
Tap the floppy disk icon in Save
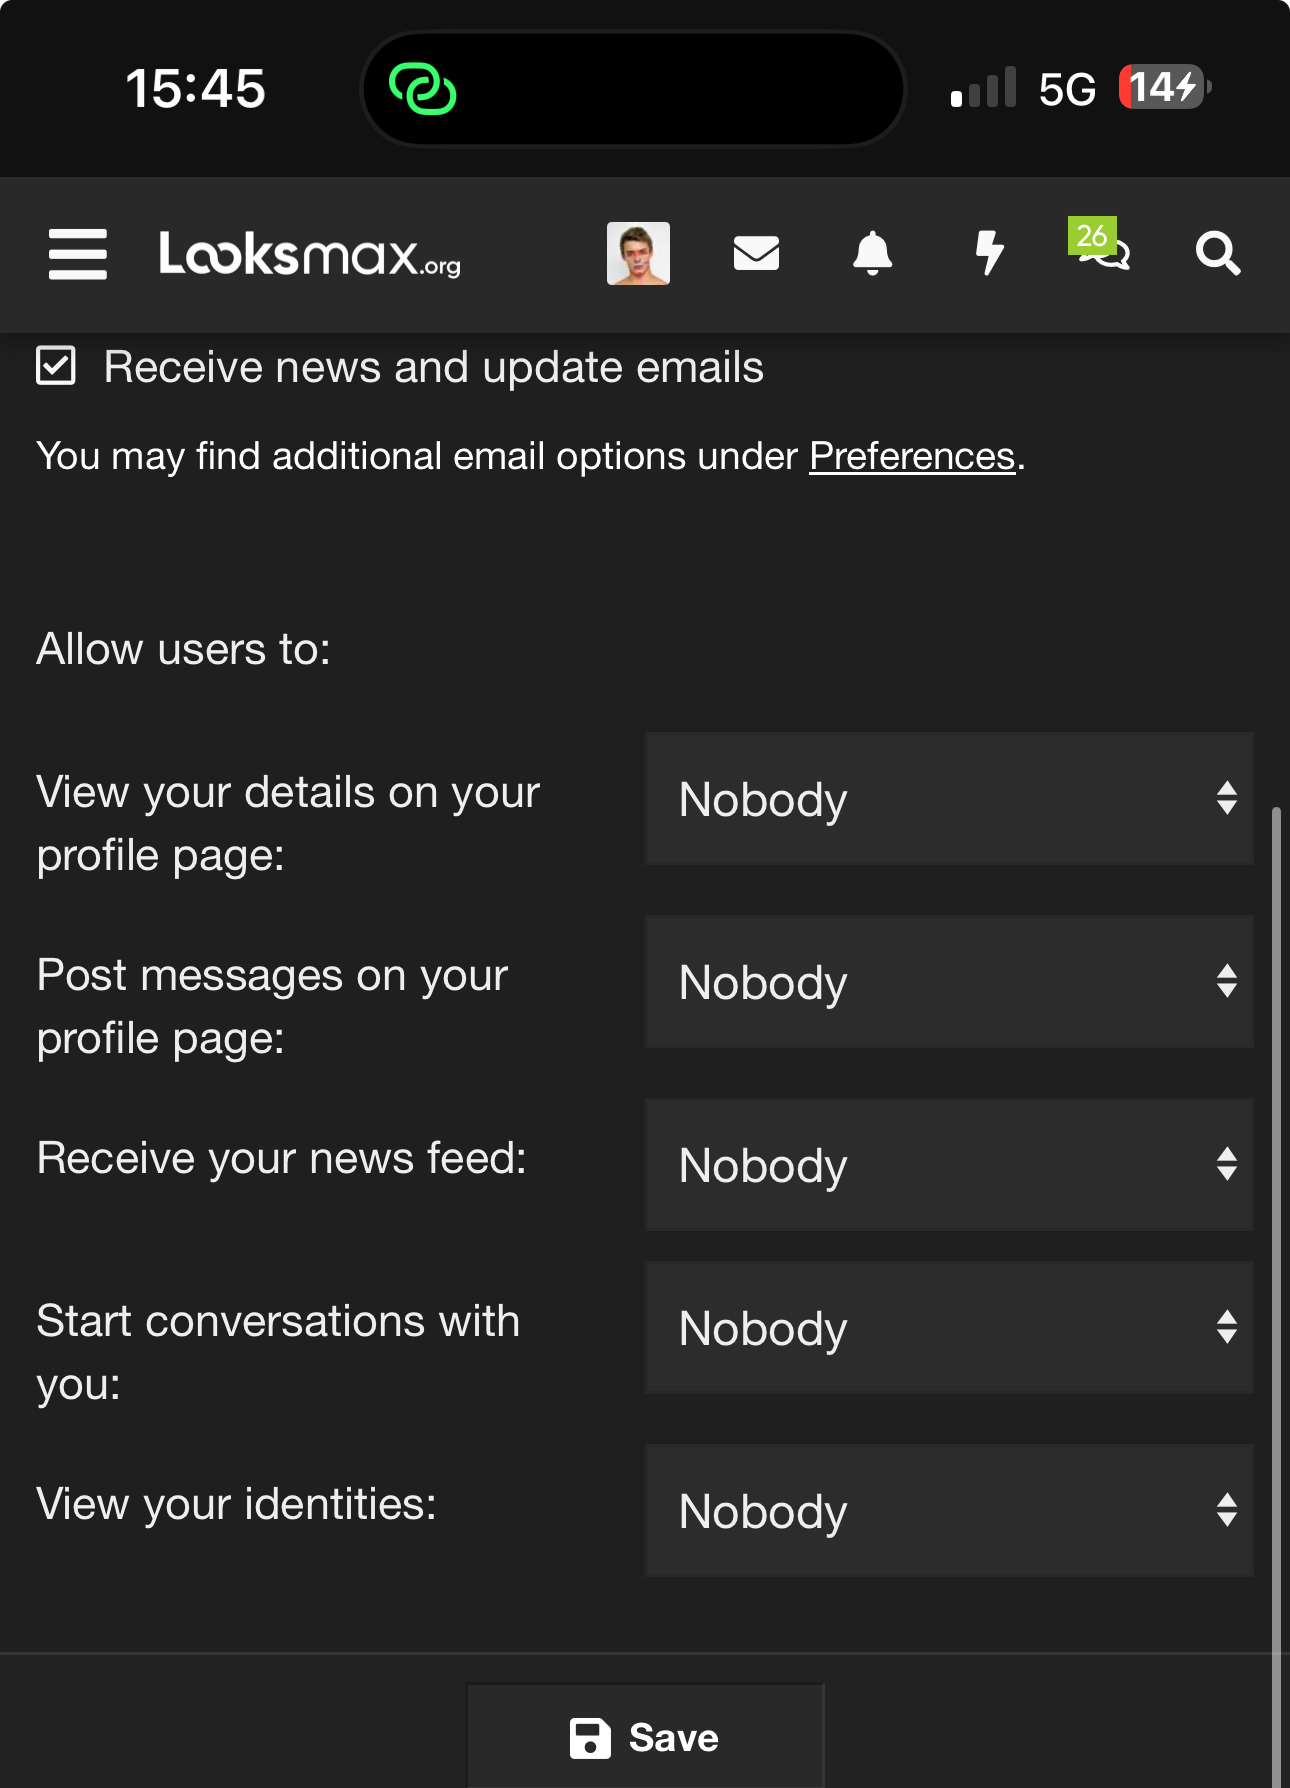pyautogui.click(x=590, y=1738)
